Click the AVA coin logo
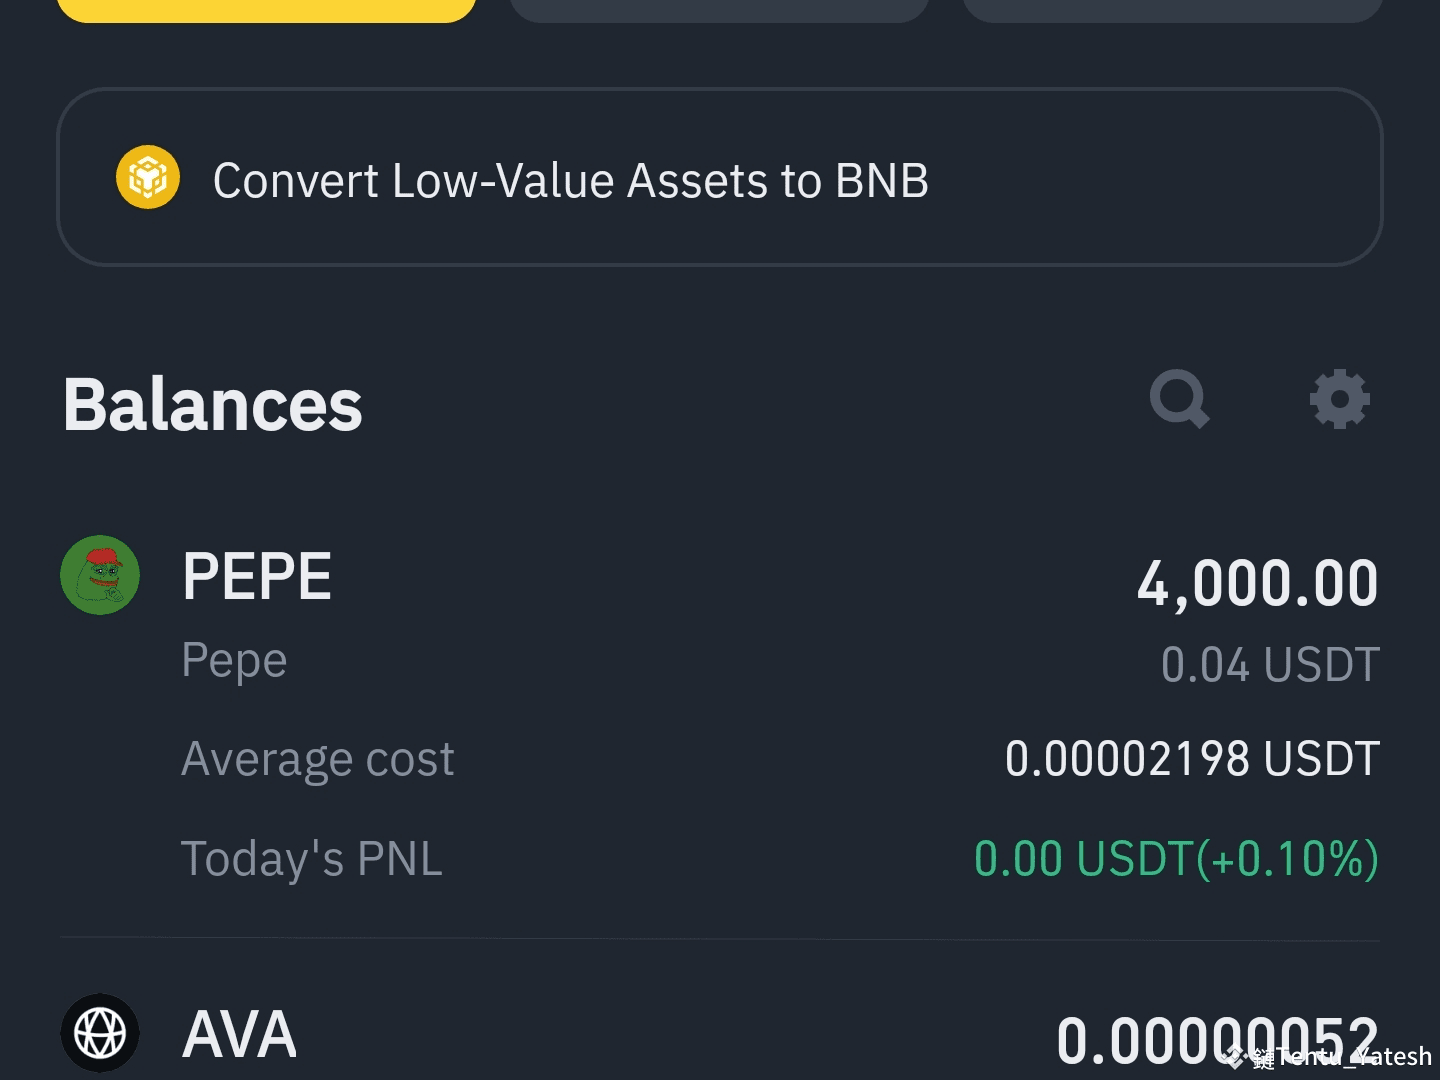The width and height of the screenshot is (1440, 1080). [x=100, y=1032]
